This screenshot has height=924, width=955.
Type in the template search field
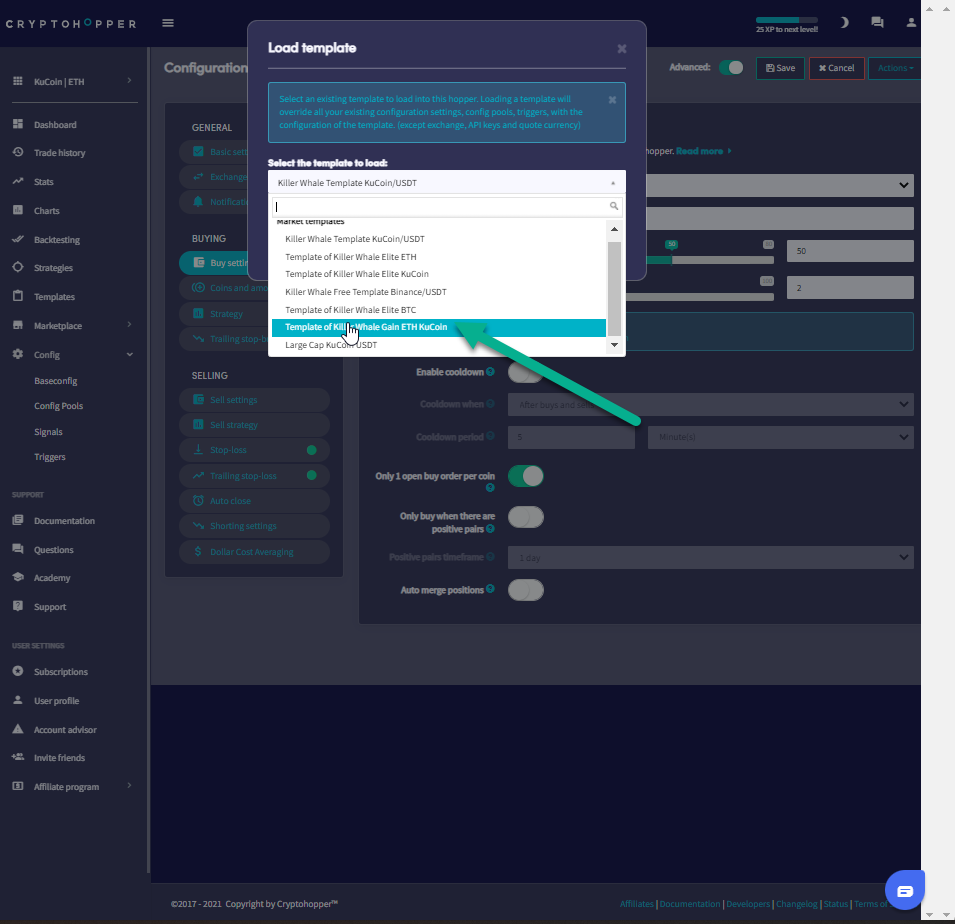(x=440, y=206)
